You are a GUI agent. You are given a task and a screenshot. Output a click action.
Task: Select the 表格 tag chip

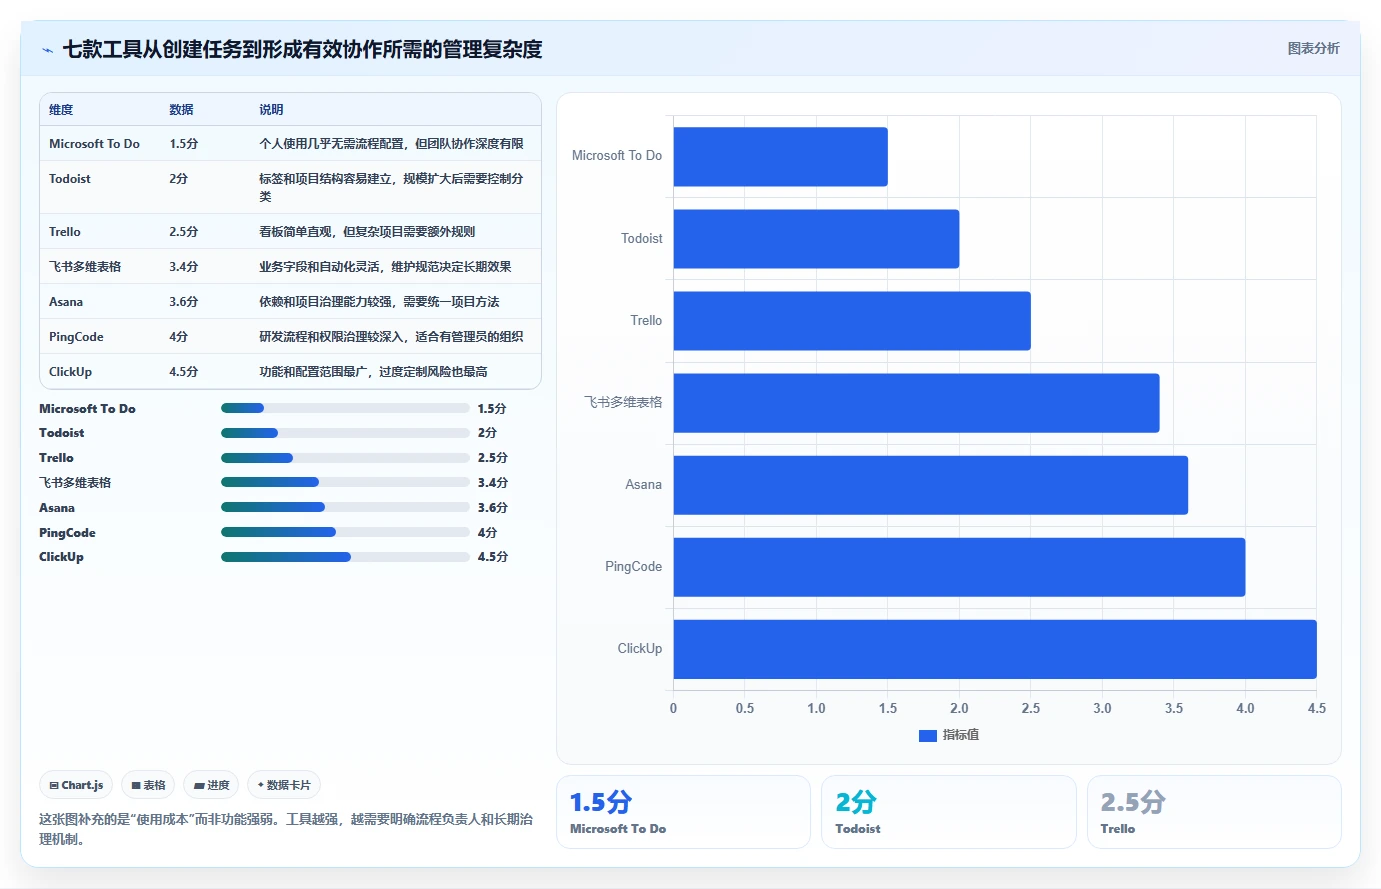click(x=148, y=785)
